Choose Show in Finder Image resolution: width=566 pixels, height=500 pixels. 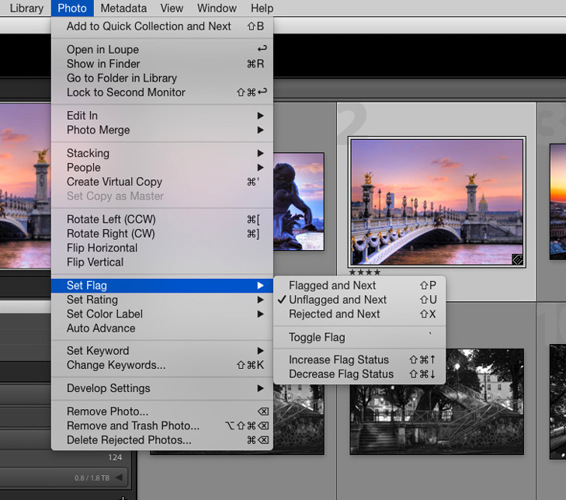162,64
